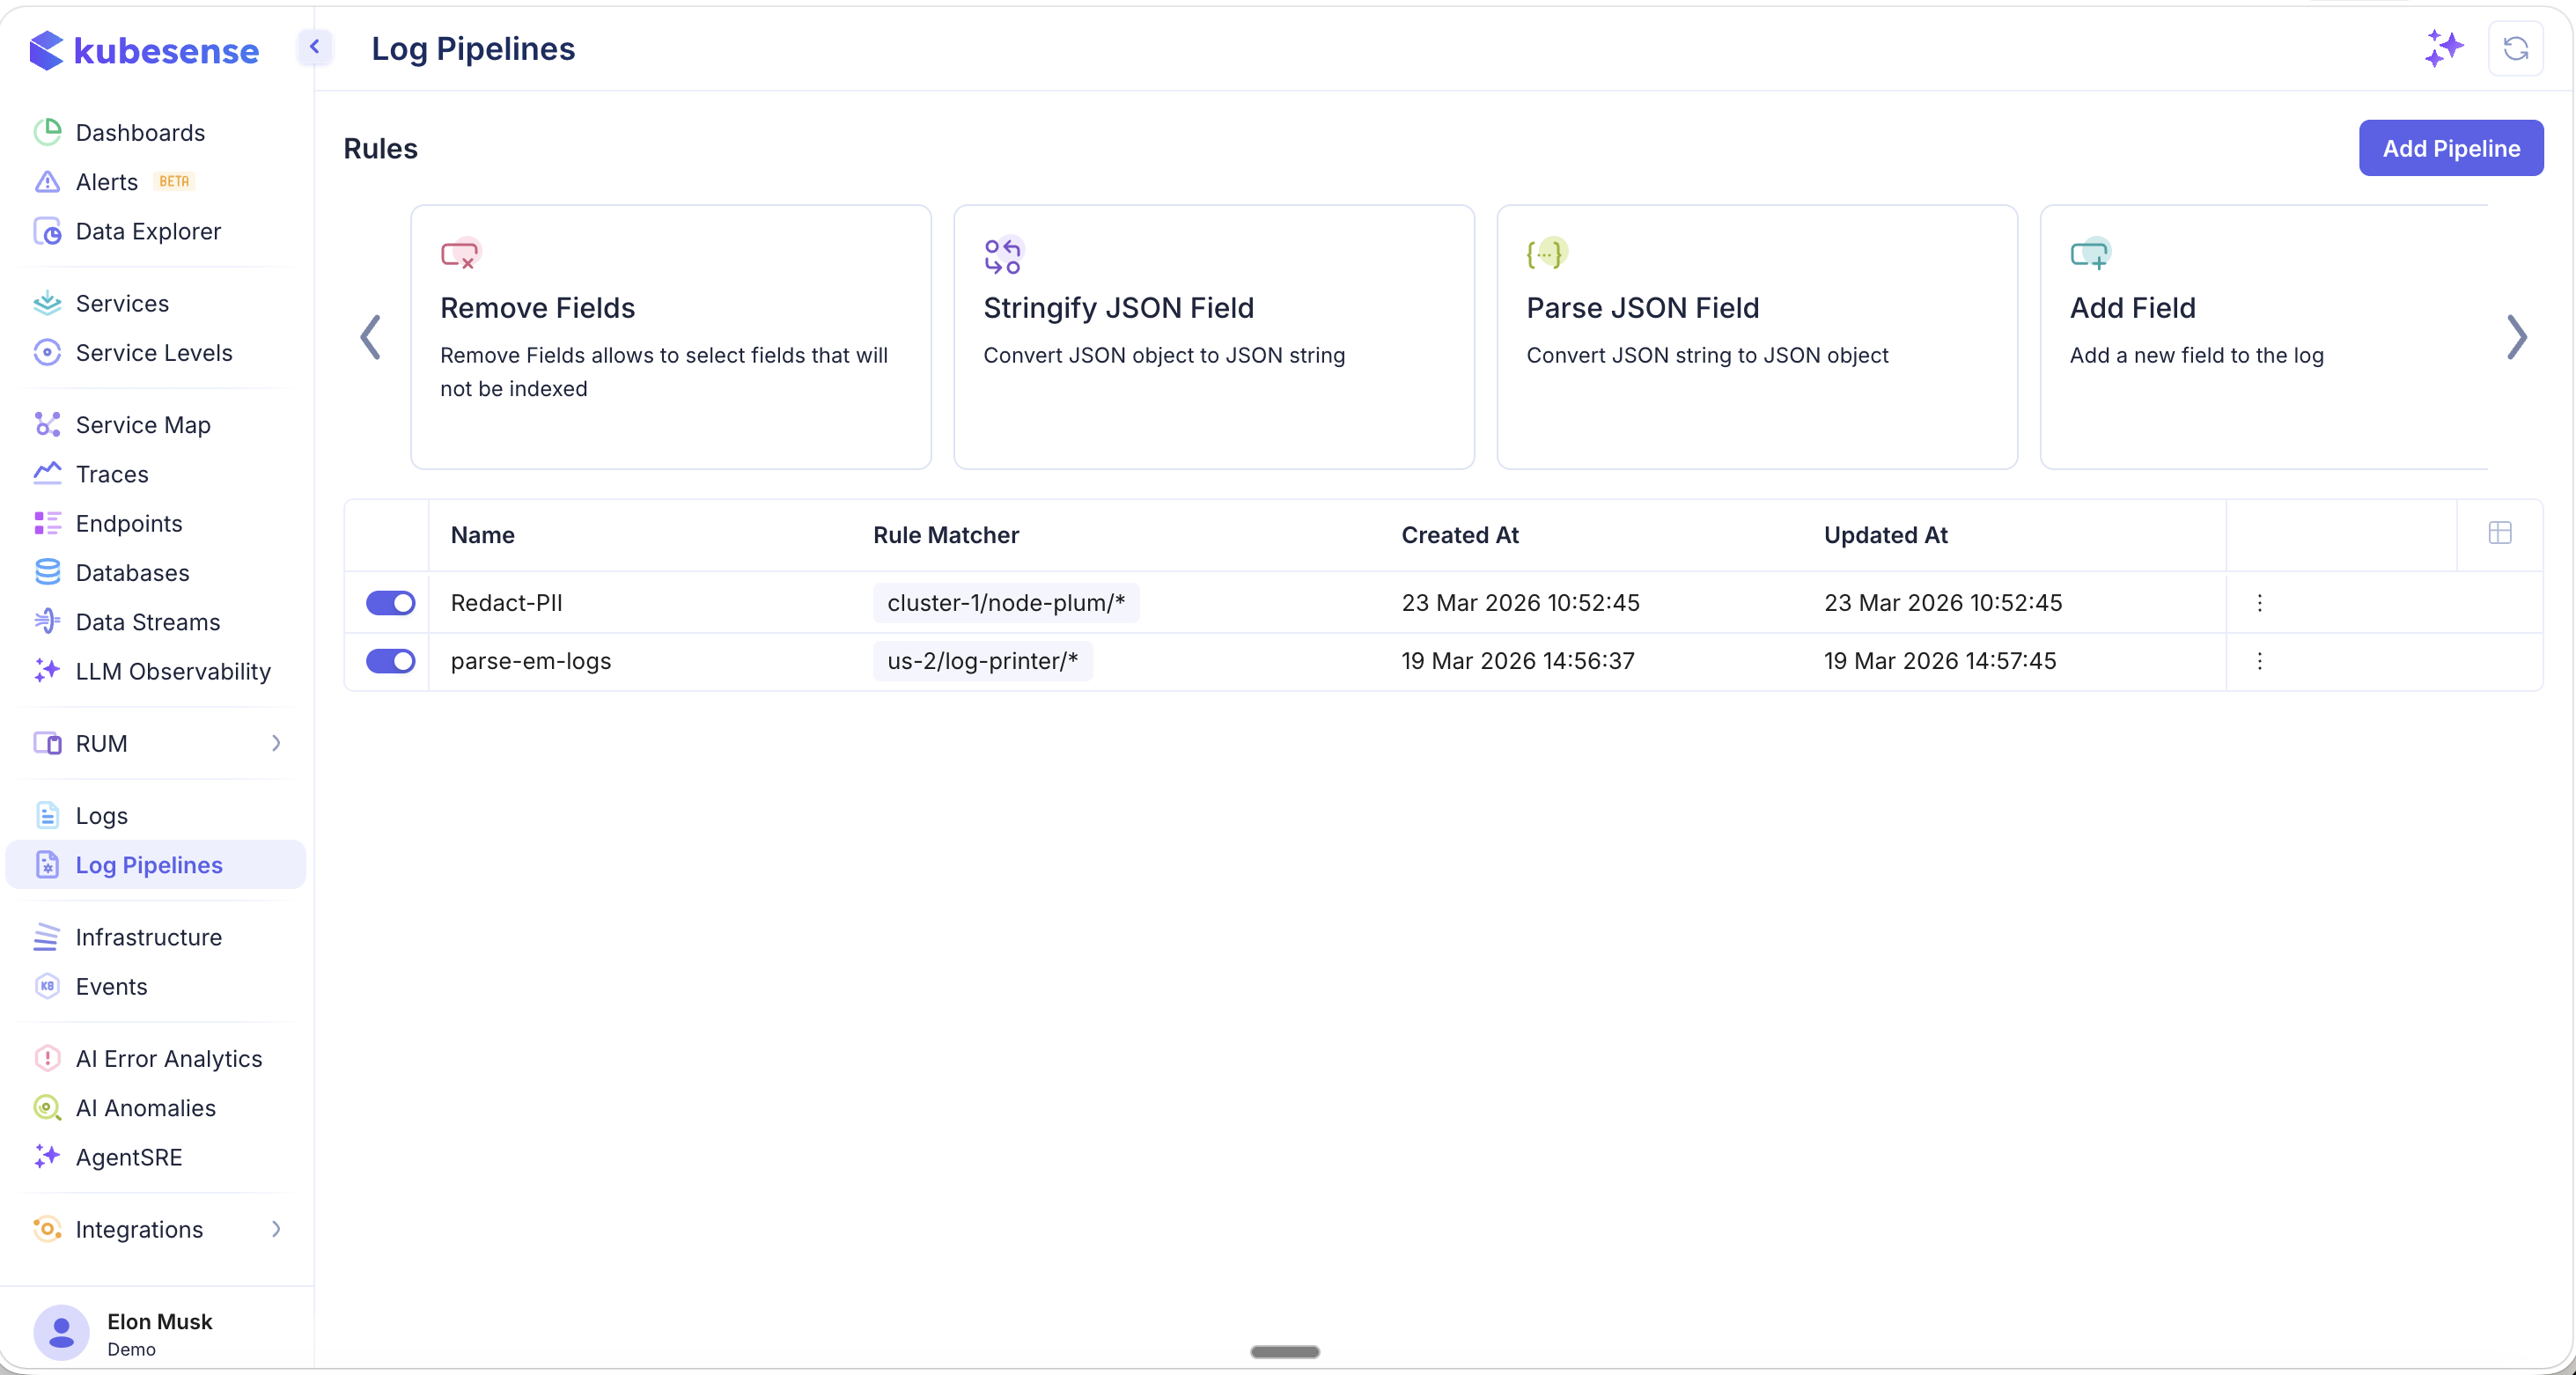This screenshot has height=1375, width=2576.
Task: Disable the Redact-PII rule toggle
Action: [x=390, y=602]
